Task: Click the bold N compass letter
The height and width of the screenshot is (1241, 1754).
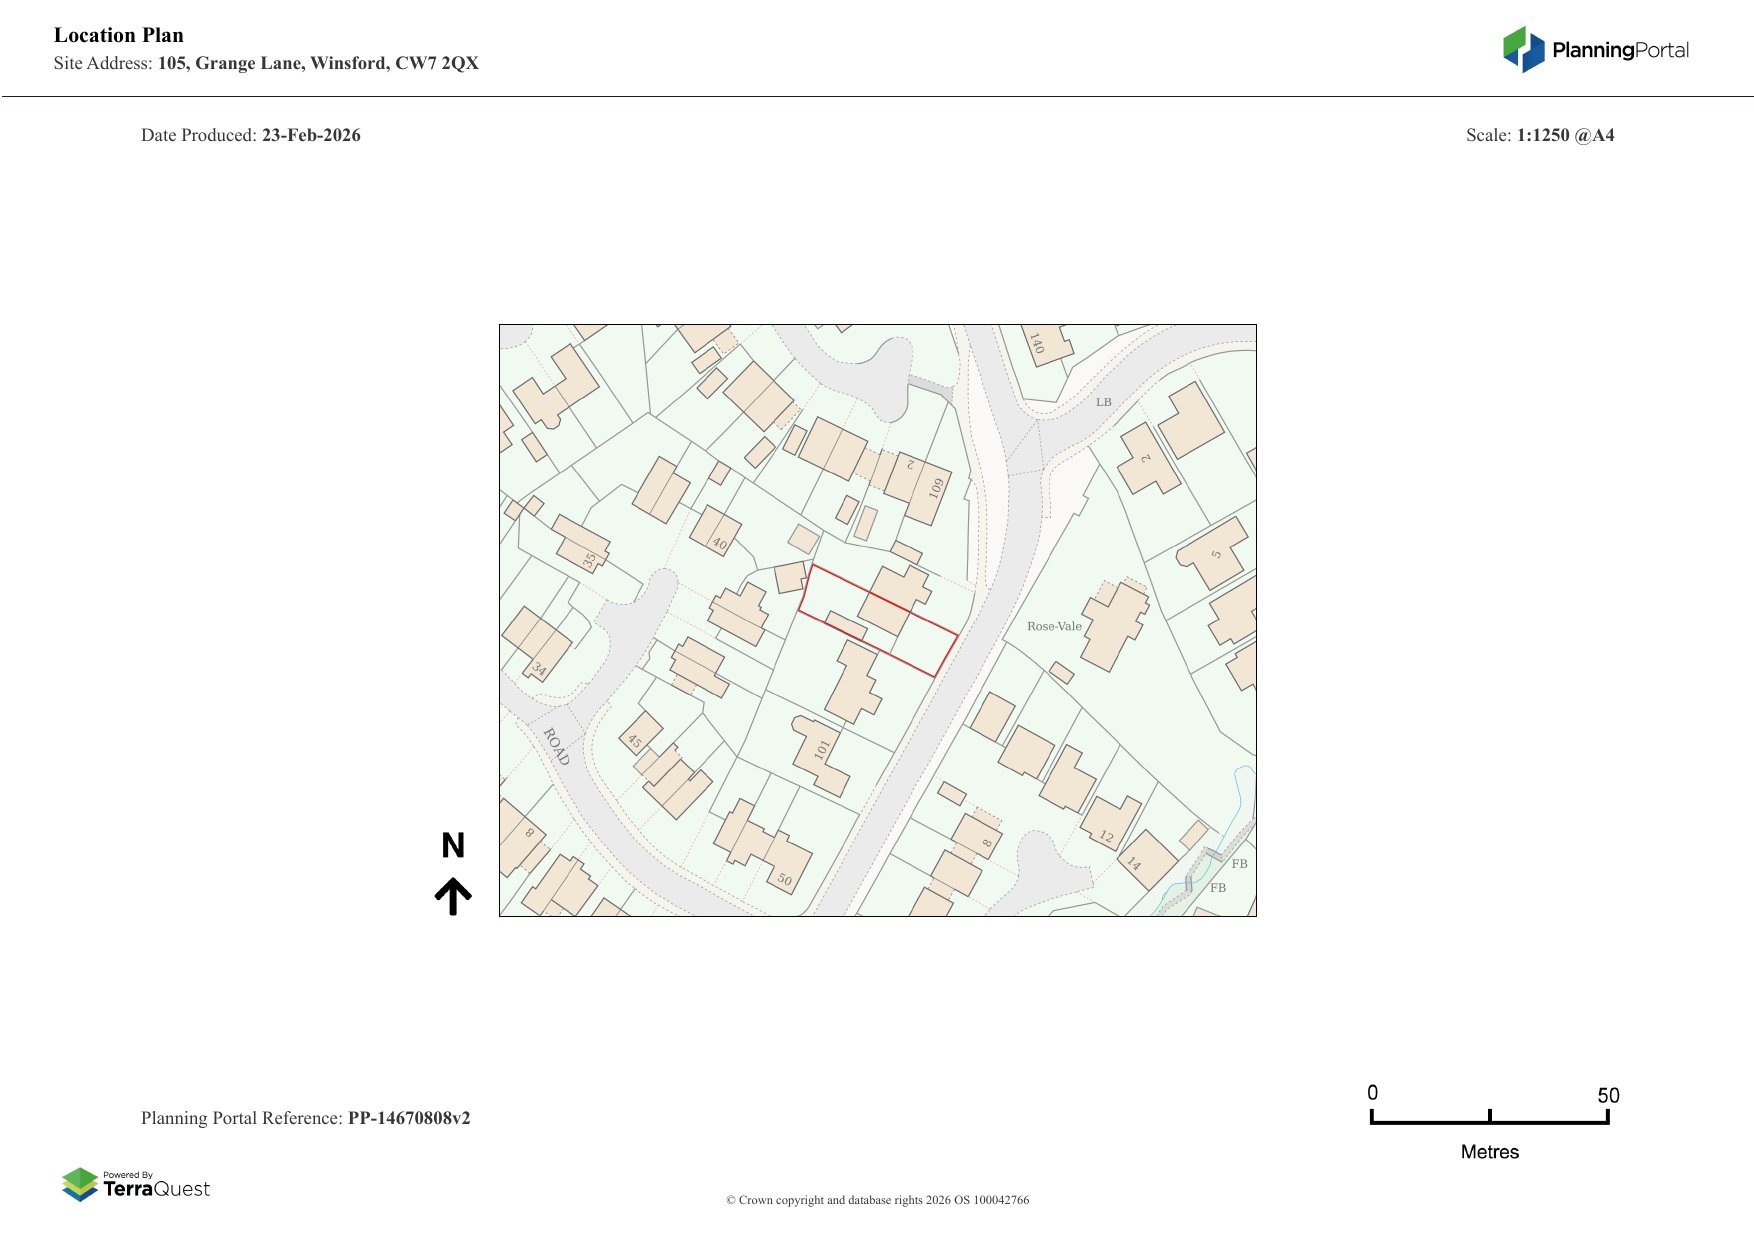Action: click(453, 846)
